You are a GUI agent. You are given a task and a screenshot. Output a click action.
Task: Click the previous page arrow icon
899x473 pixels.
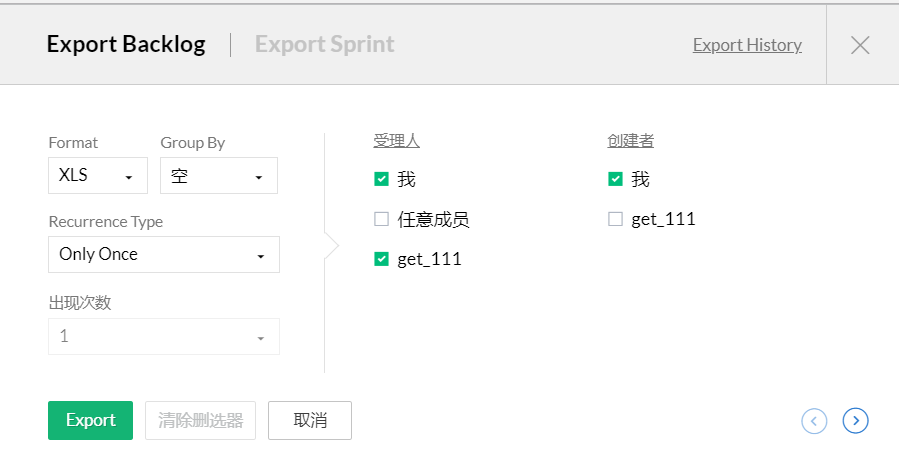pyautogui.click(x=814, y=421)
